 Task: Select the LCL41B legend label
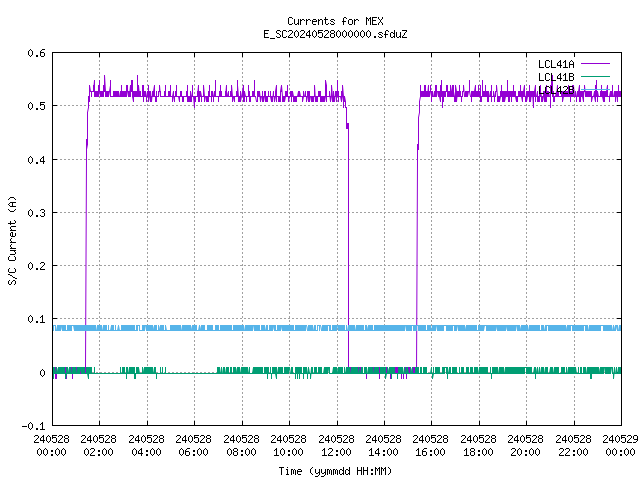coord(556,77)
